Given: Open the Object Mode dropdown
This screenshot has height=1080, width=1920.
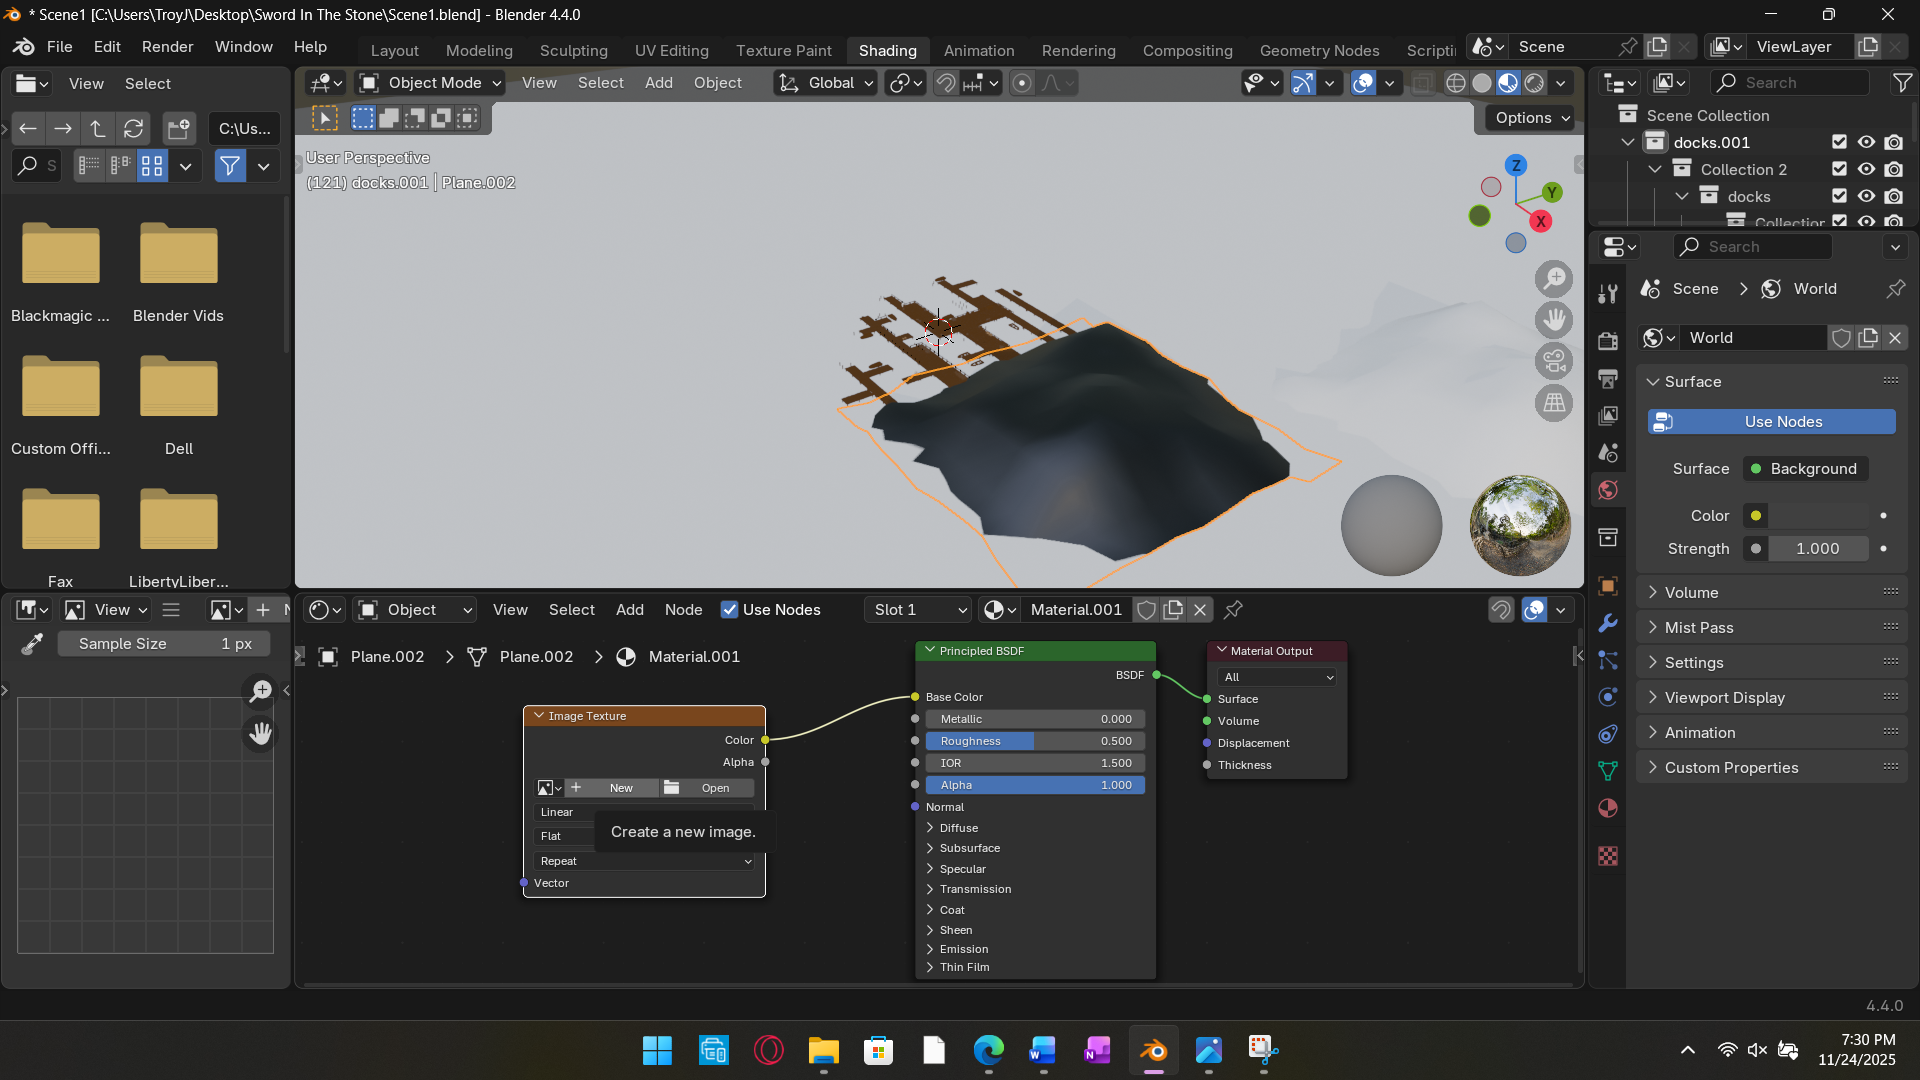Looking at the screenshot, I should [x=430, y=83].
